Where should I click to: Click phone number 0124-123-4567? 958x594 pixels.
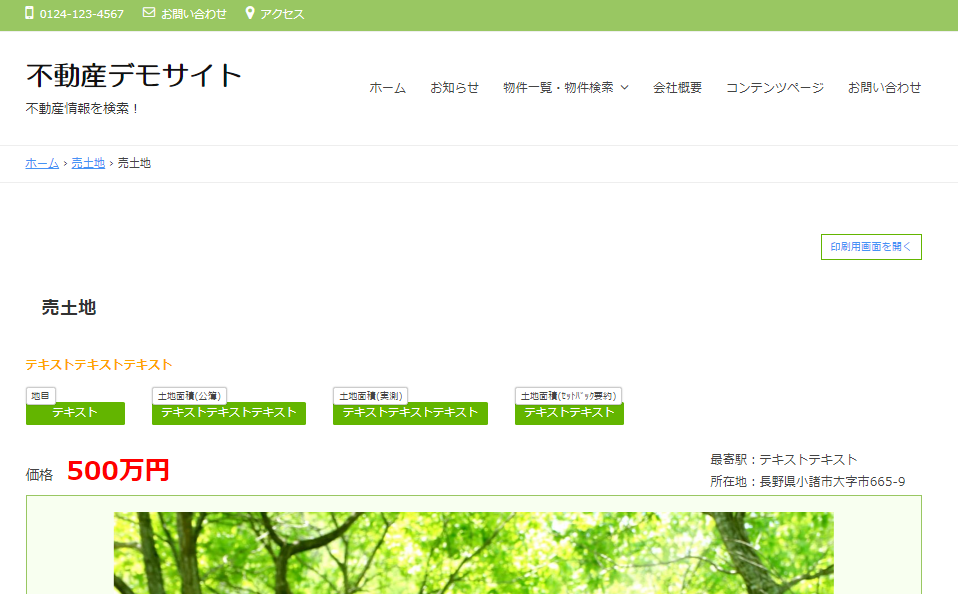click(82, 14)
